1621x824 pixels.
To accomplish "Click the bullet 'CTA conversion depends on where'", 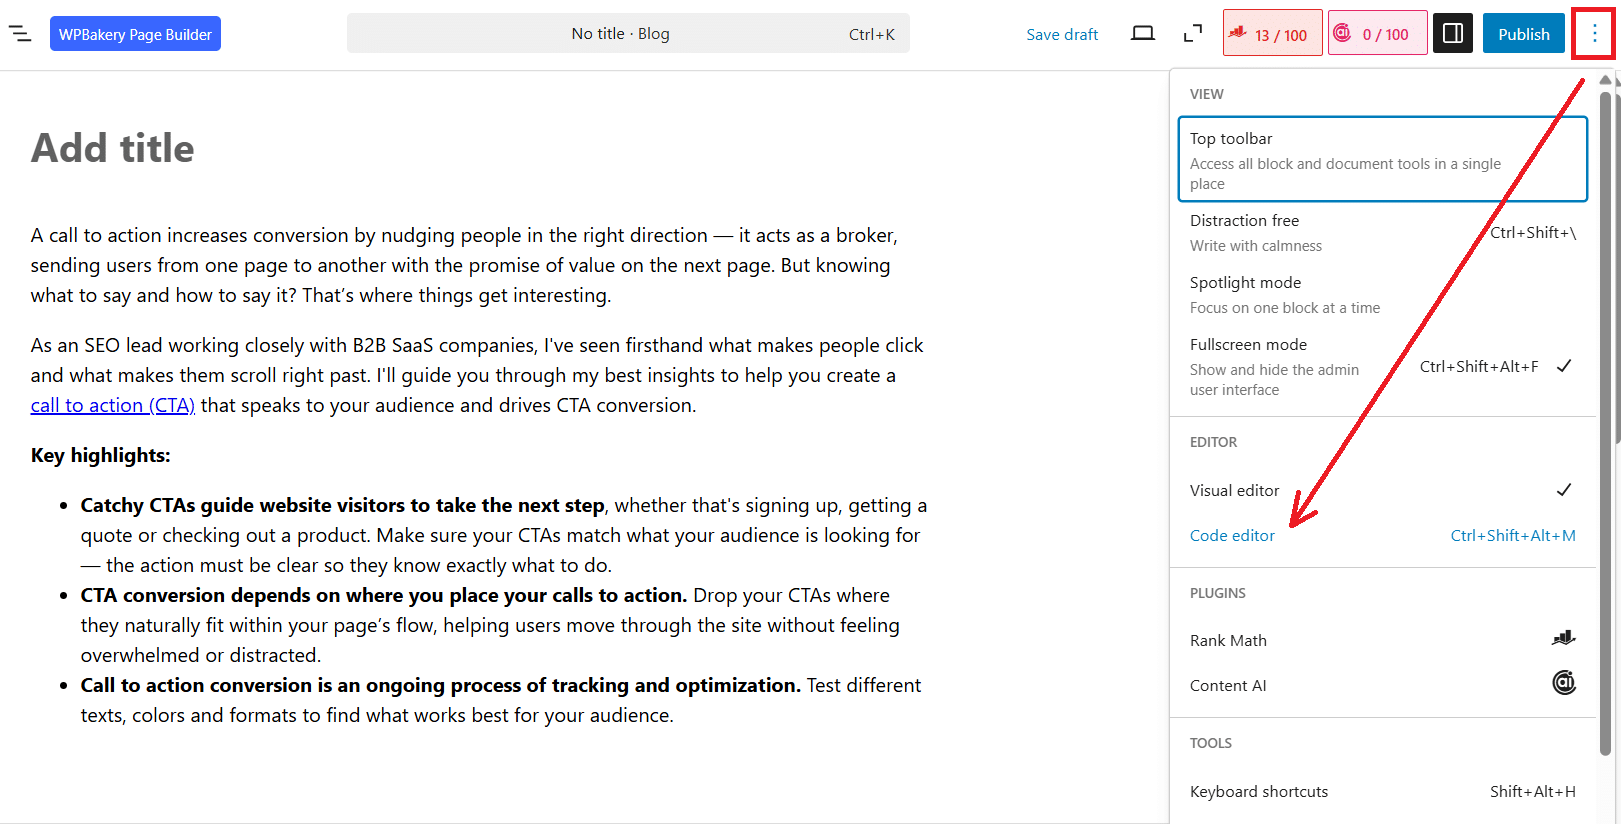I will click(490, 625).
